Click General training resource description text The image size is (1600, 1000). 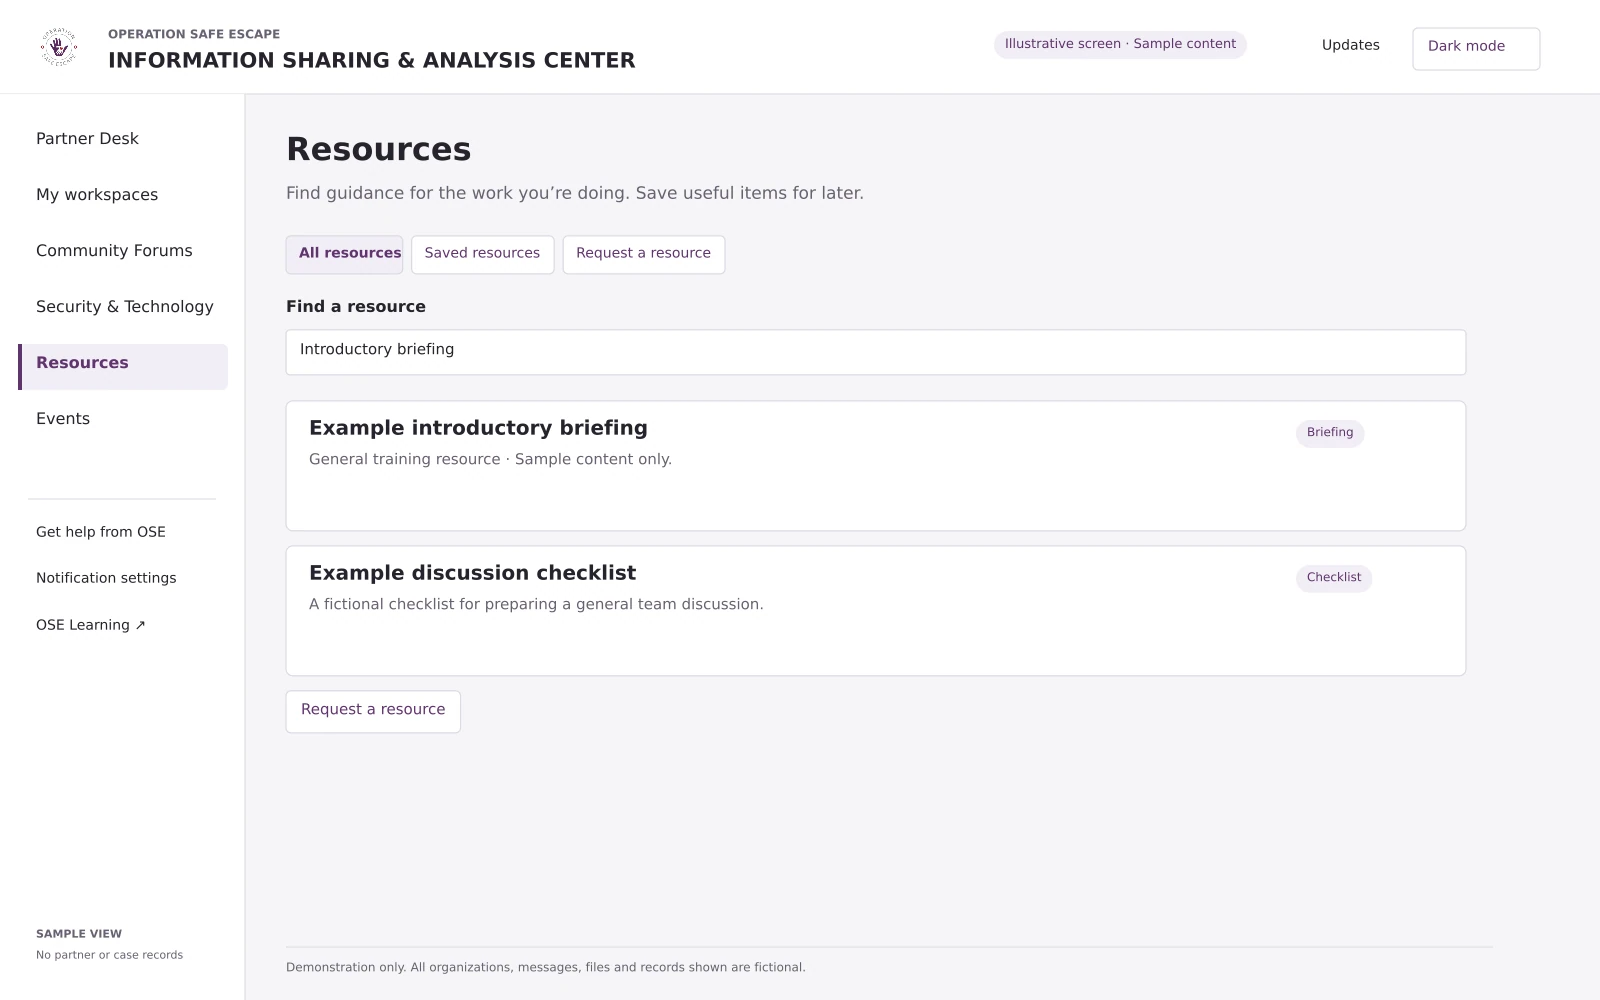490,459
